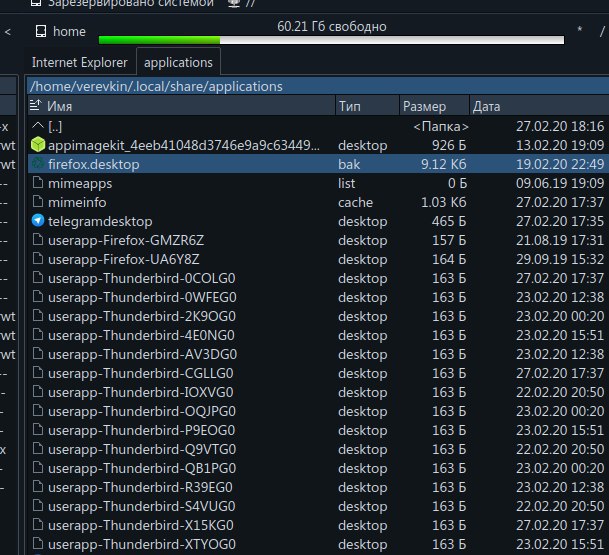Select the applications tab
The width and height of the screenshot is (609, 555).
[178, 62]
